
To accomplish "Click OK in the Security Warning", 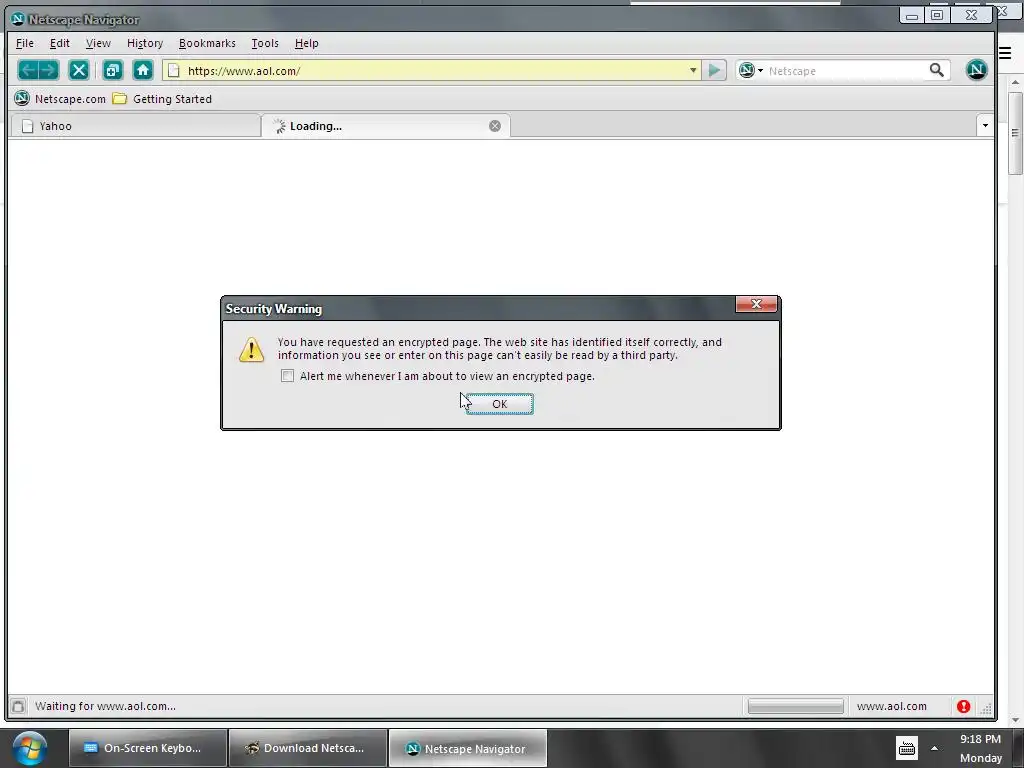I will [x=500, y=404].
